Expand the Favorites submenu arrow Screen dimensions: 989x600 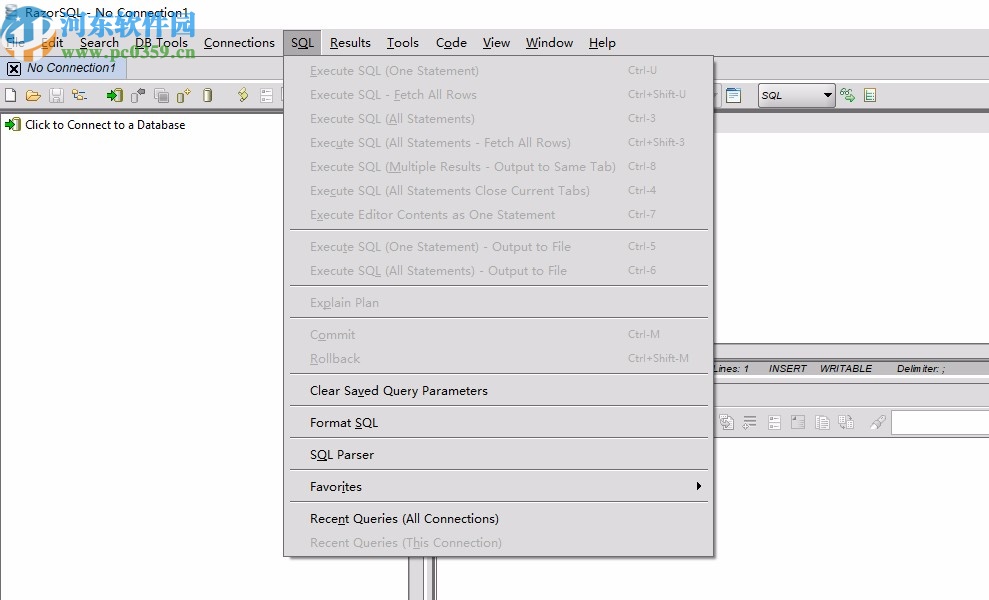(698, 486)
